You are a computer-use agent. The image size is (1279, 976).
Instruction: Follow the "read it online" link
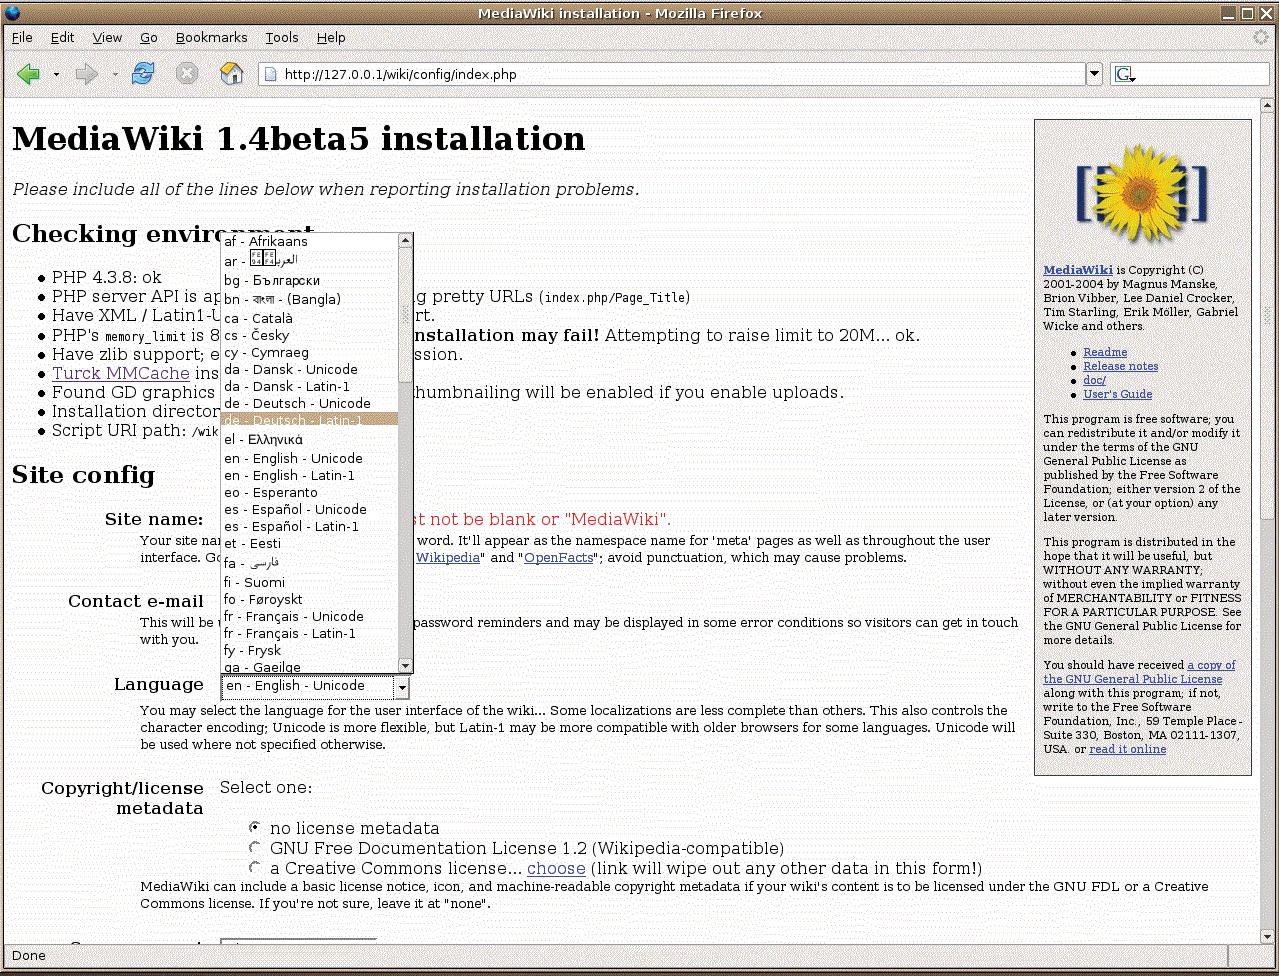tap(1128, 749)
